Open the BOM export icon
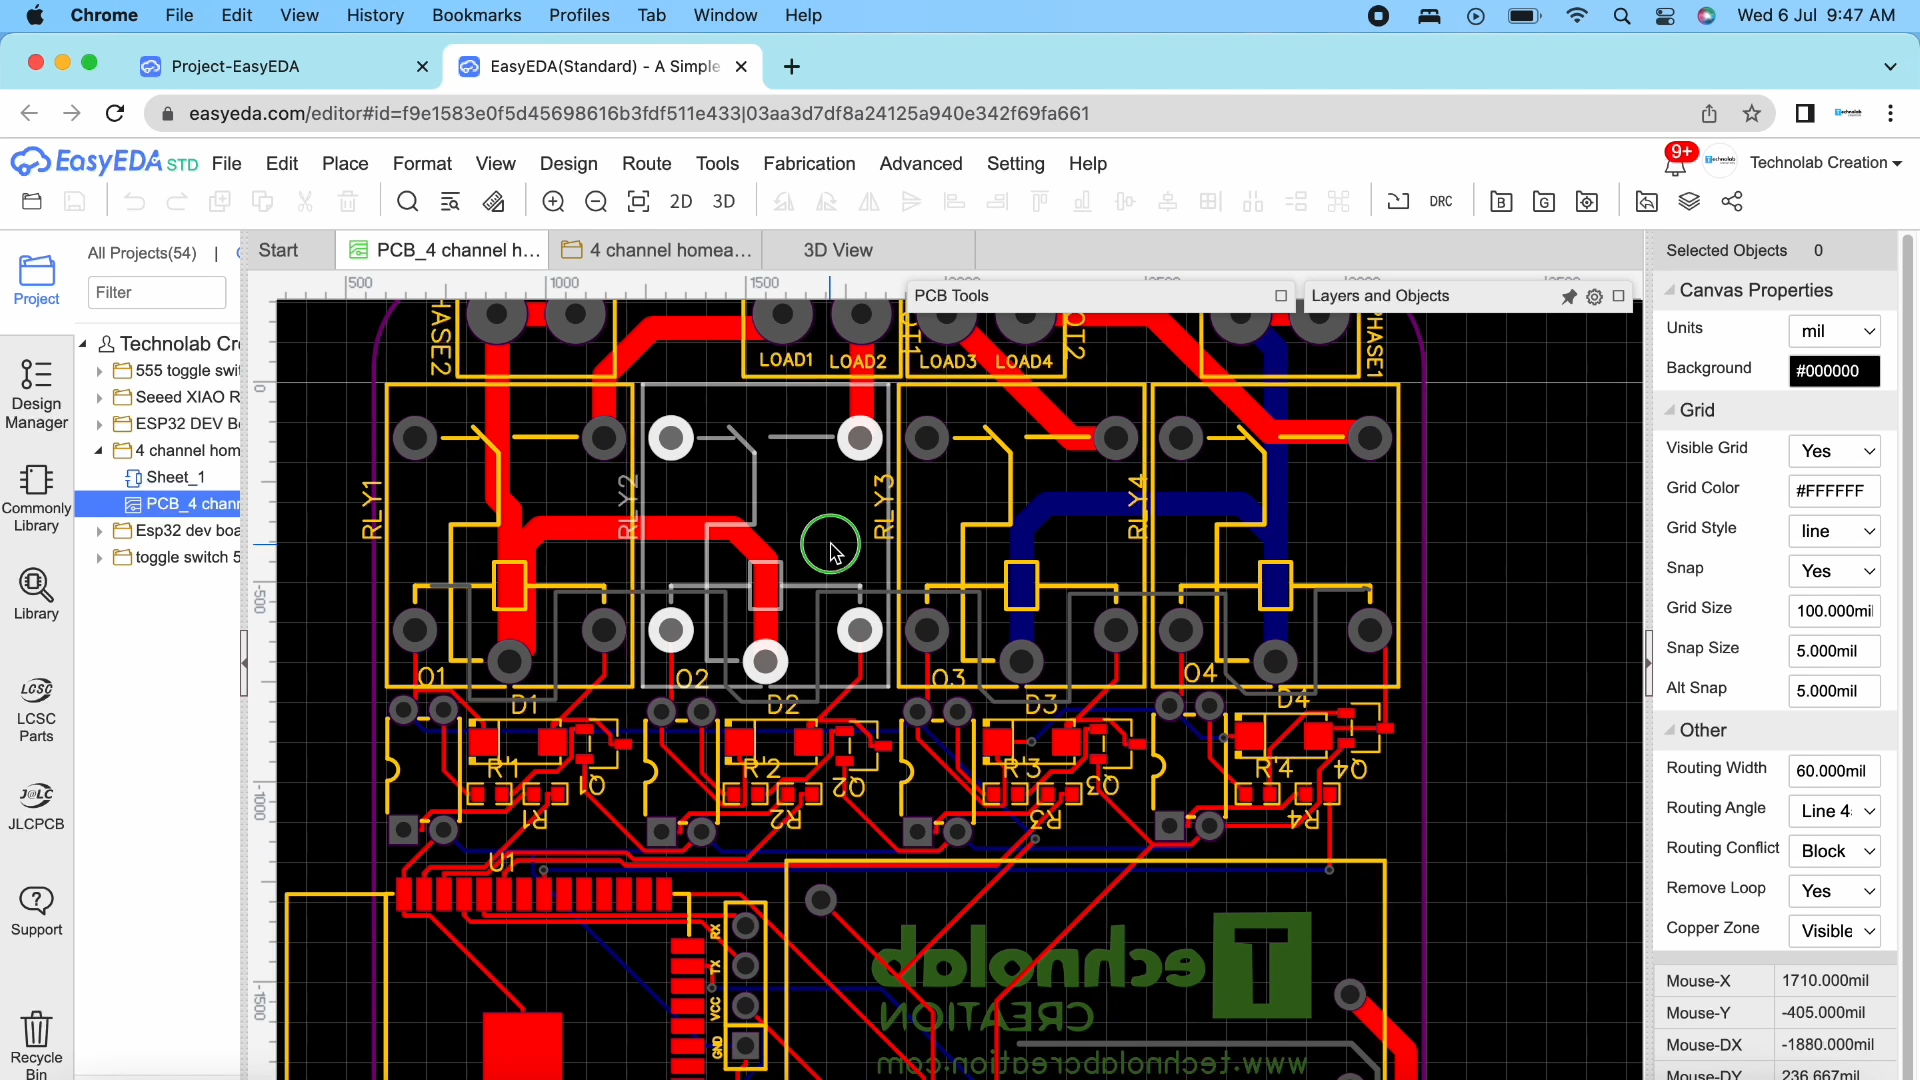This screenshot has width=1920, height=1080. pos(1501,202)
